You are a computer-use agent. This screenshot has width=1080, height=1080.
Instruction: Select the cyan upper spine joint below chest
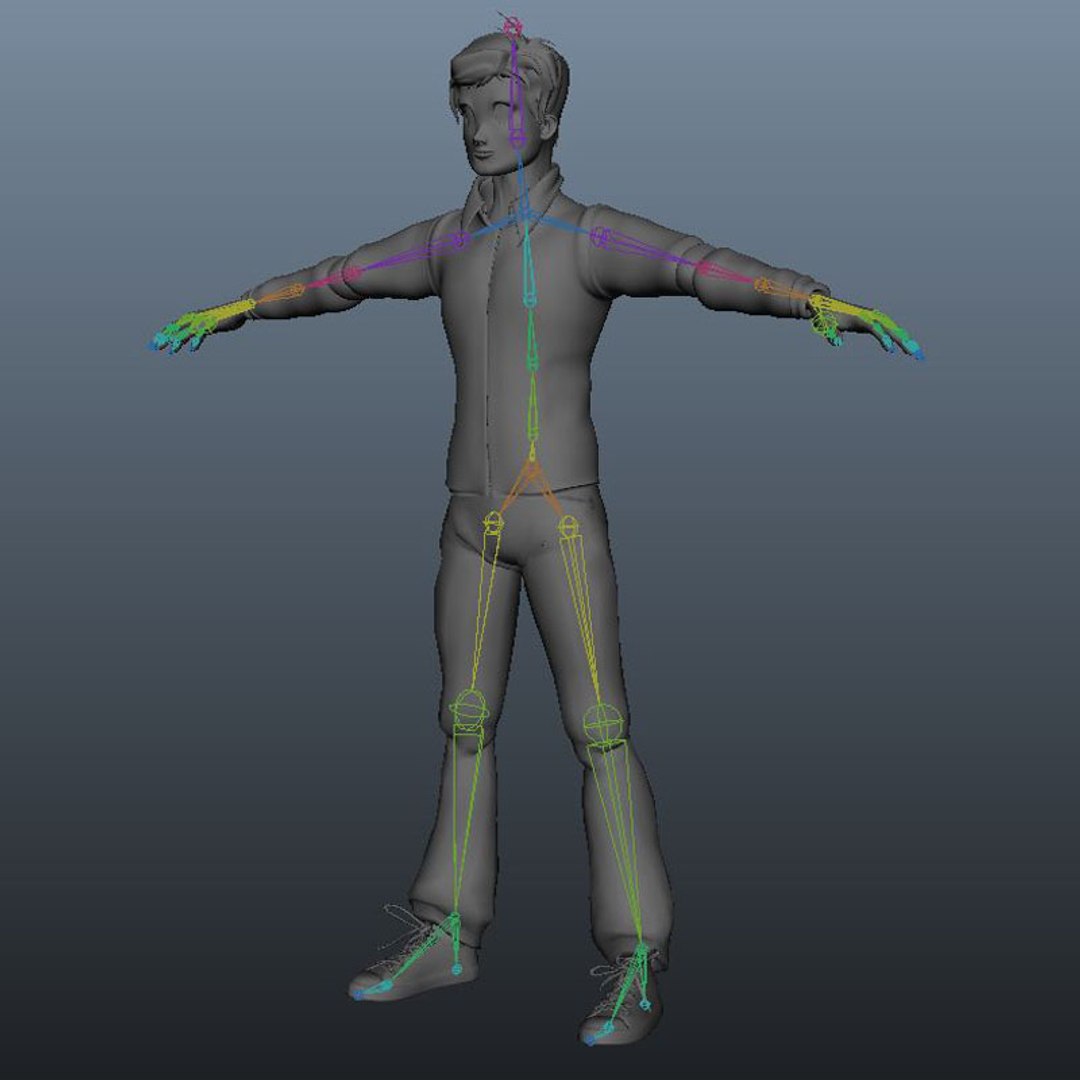click(529, 300)
